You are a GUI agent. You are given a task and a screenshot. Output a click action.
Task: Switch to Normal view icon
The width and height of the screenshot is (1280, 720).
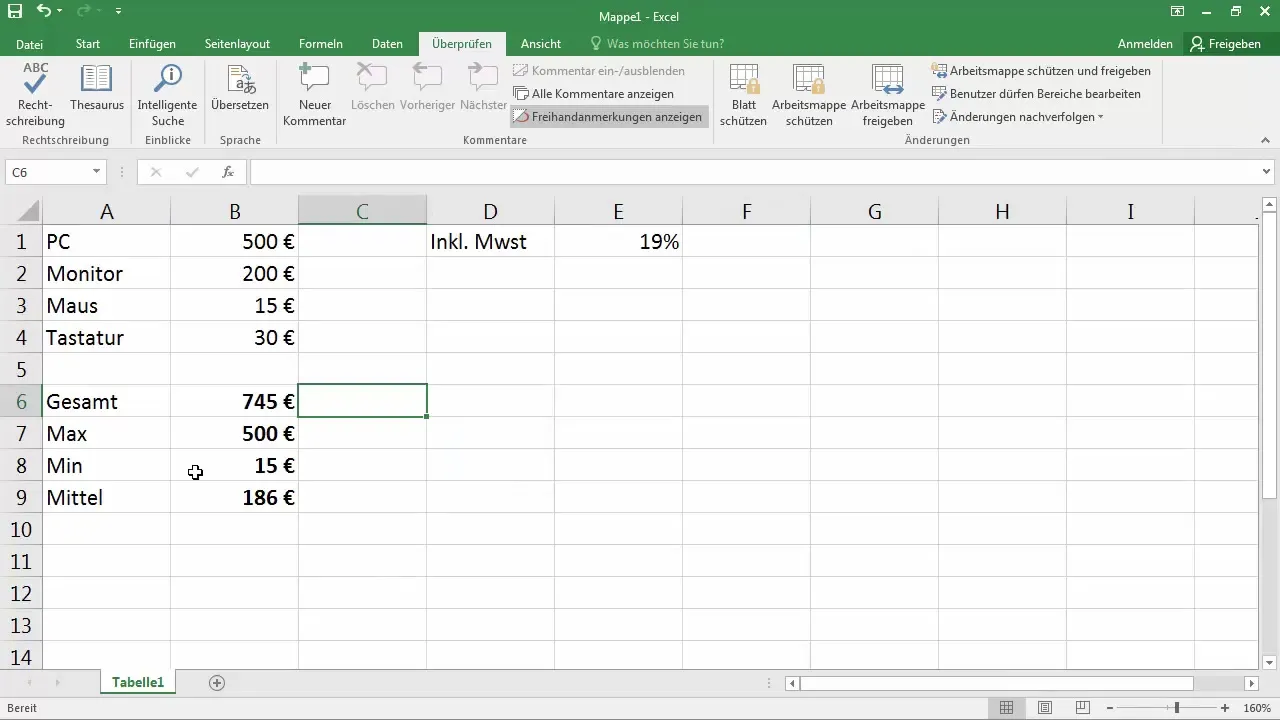point(1007,708)
